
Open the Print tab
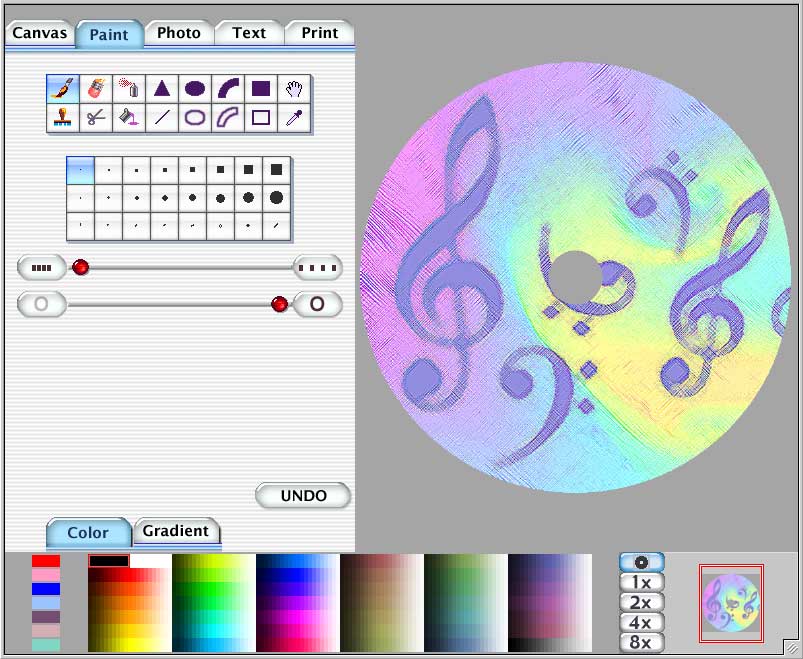coord(320,33)
